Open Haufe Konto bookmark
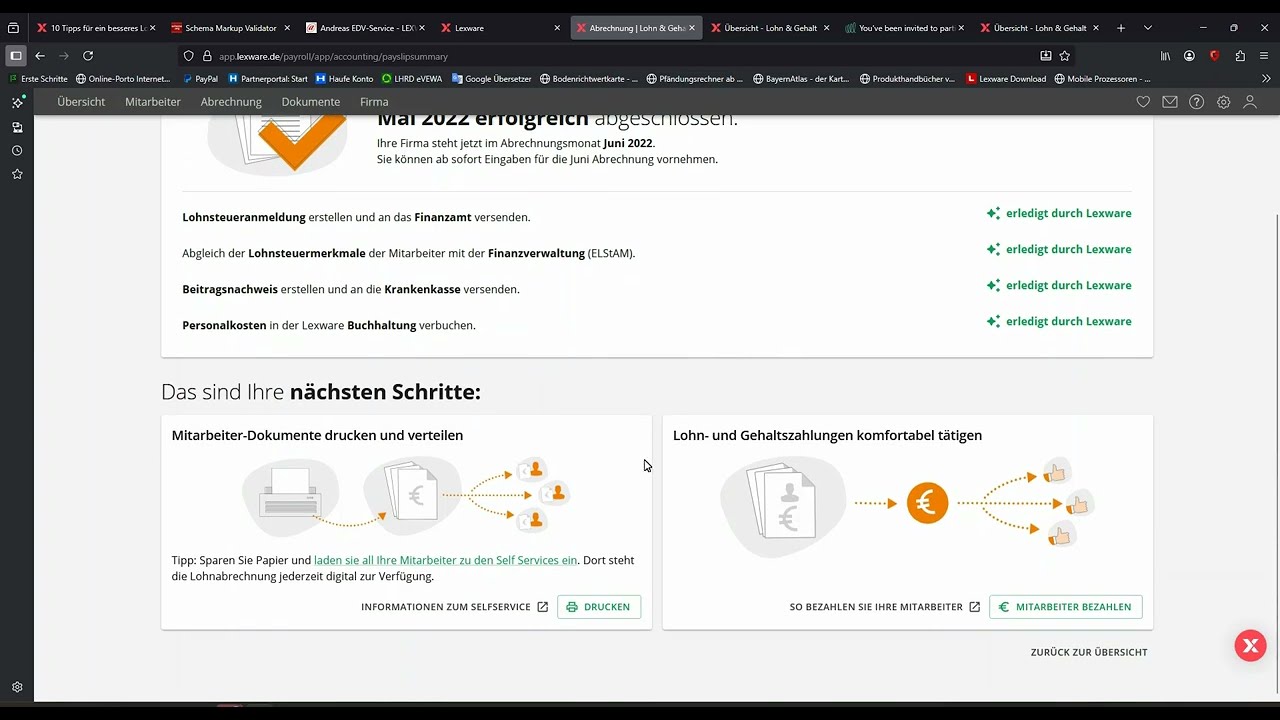This screenshot has width=1280, height=720. point(344,79)
